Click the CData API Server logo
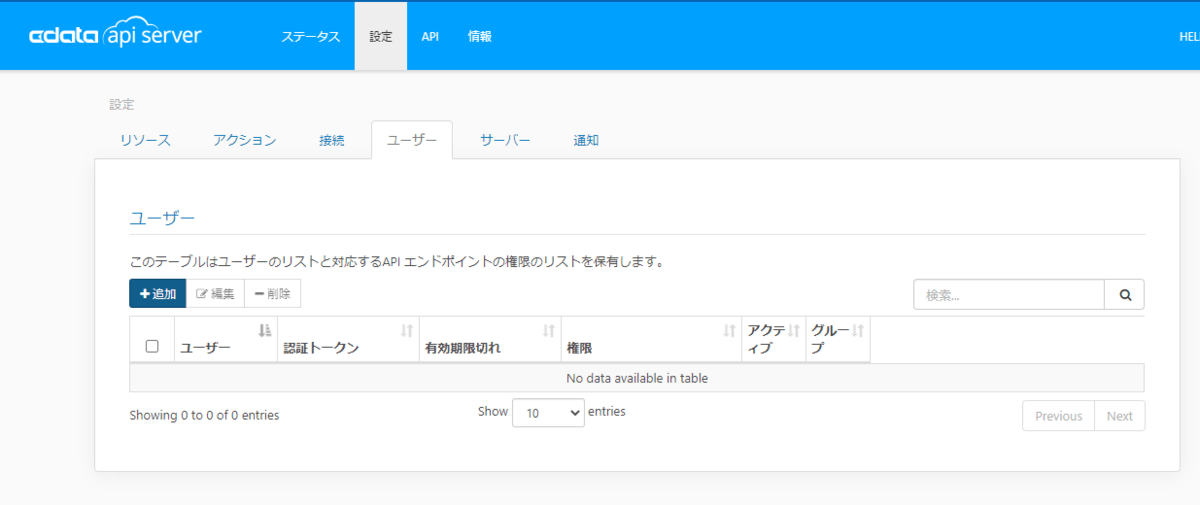 coord(115,36)
